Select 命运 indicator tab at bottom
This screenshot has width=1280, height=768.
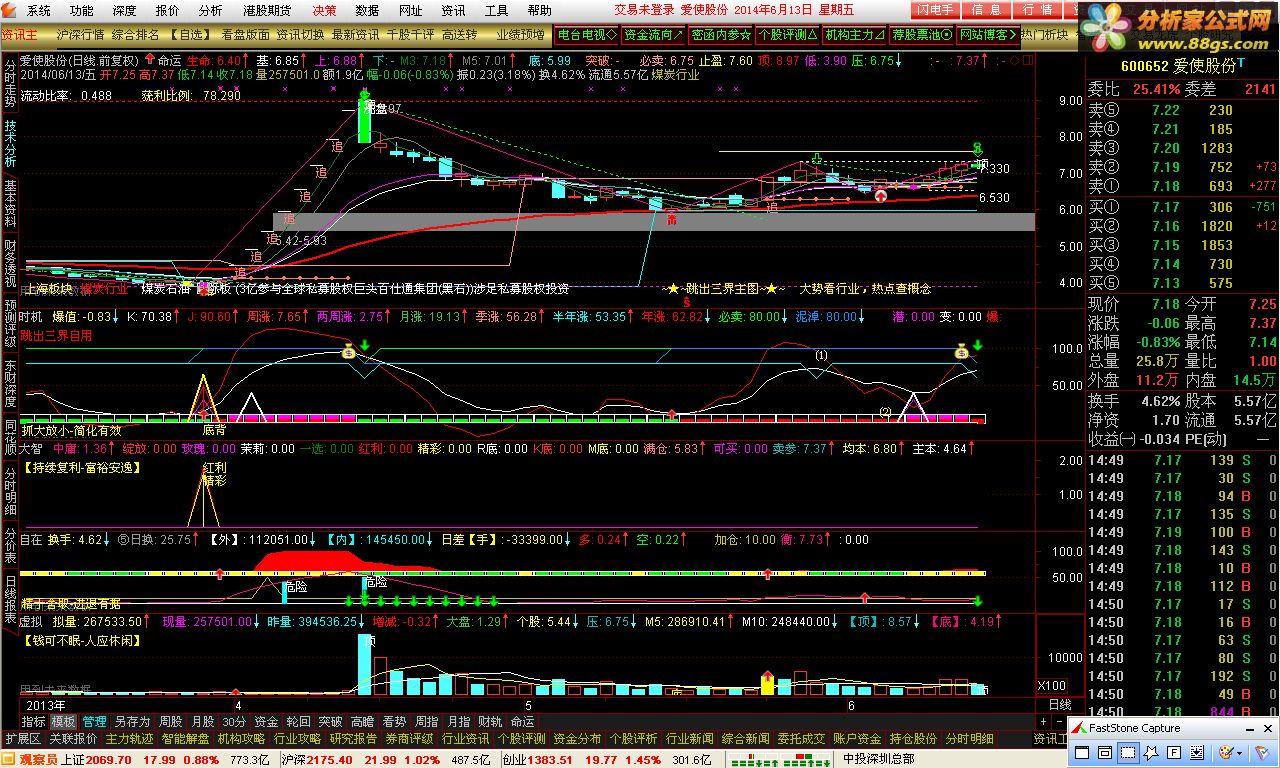point(522,721)
